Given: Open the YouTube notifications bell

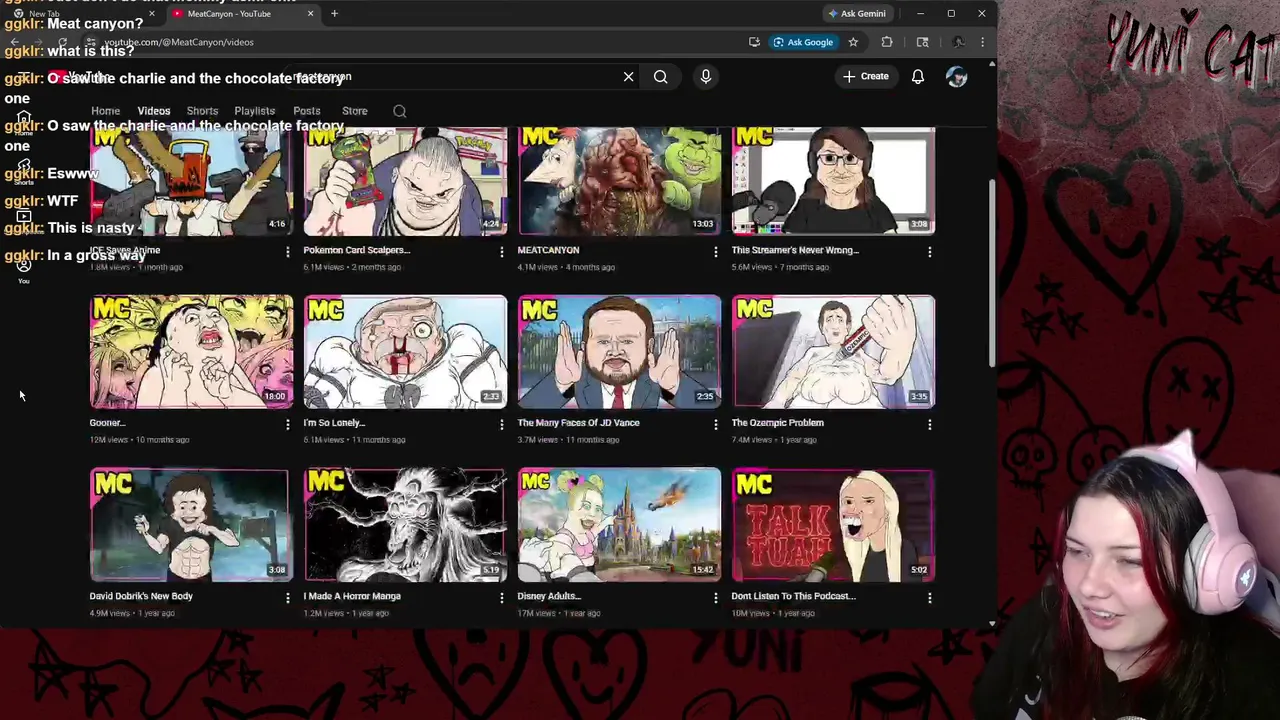Looking at the screenshot, I should 918,76.
